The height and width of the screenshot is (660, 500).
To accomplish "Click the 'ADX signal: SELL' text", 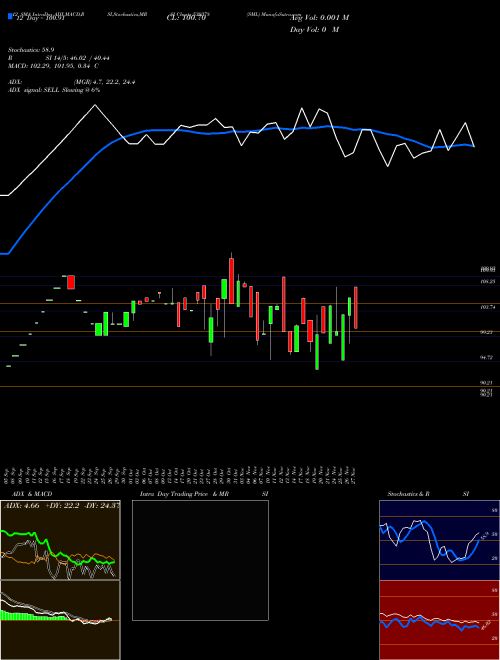I will [34, 90].
